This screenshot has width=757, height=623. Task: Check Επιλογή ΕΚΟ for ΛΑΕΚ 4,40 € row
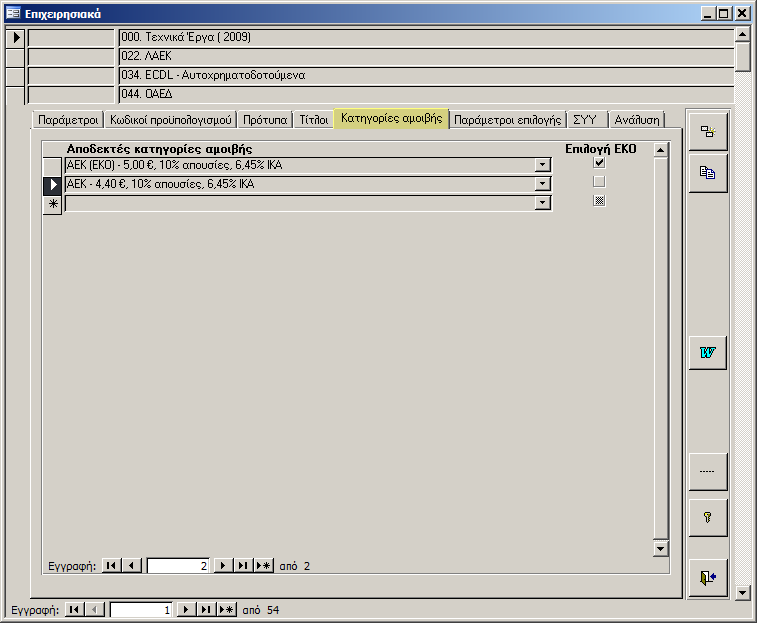click(599, 182)
